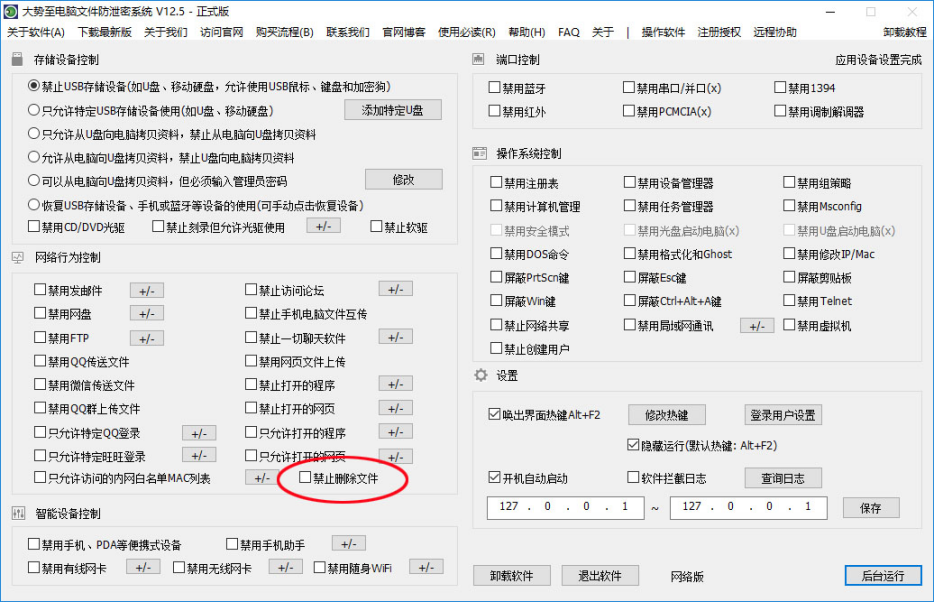Check the 禁用发邮件 option
Viewport: 935px width, 602px height.
tap(40, 290)
